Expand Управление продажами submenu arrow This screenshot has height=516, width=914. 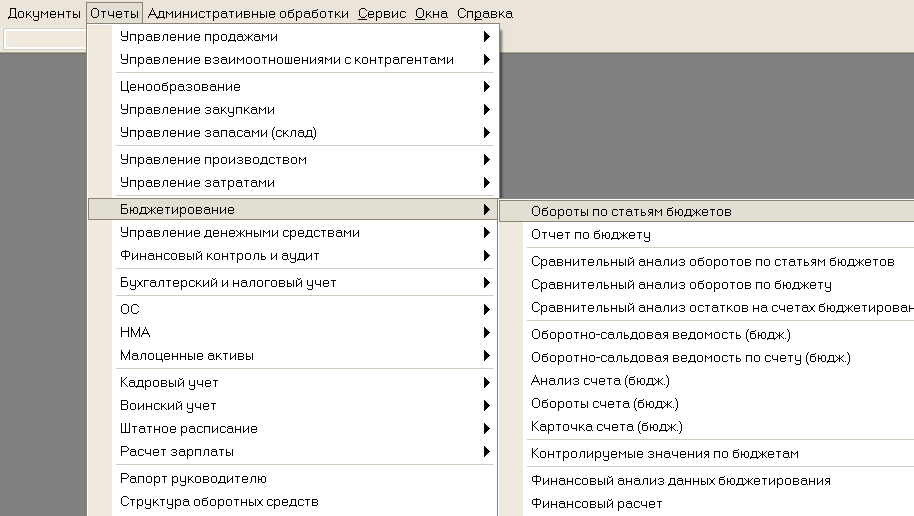coord(487,37)
